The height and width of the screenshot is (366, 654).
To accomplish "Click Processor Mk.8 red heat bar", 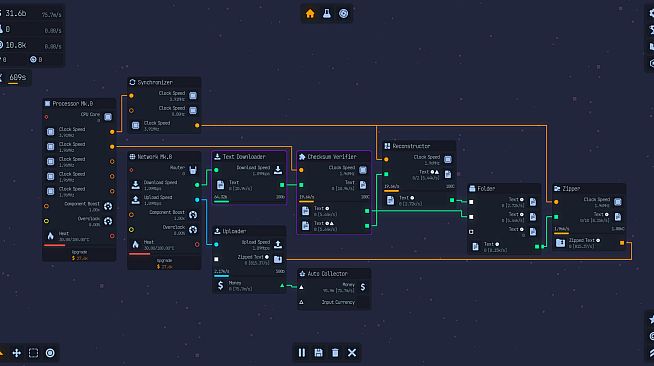I will pyautogui.click(x=55, y=245).
